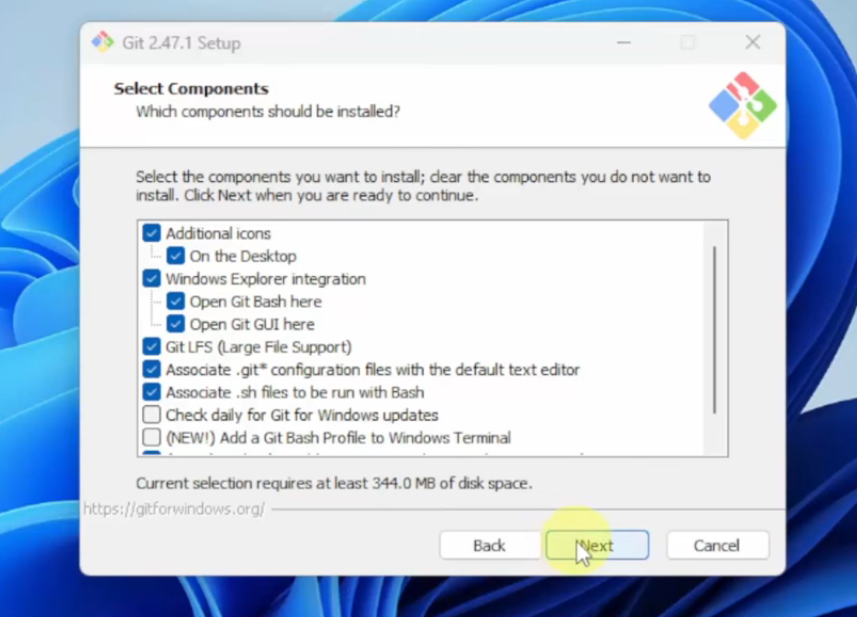The width and height of the screenshot is (857, 617).
Task: Click the components list scrollbar
Action: coord(714,330)
